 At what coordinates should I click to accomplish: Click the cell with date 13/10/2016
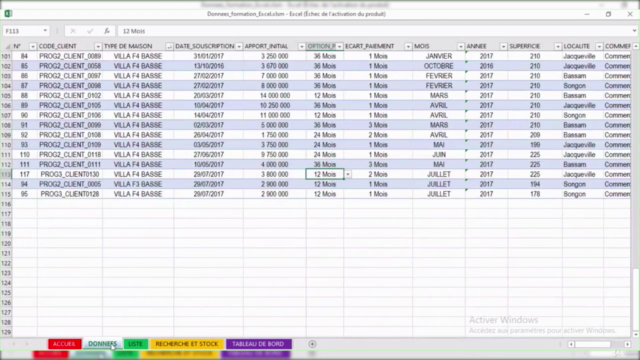click(x=209, y=66)
